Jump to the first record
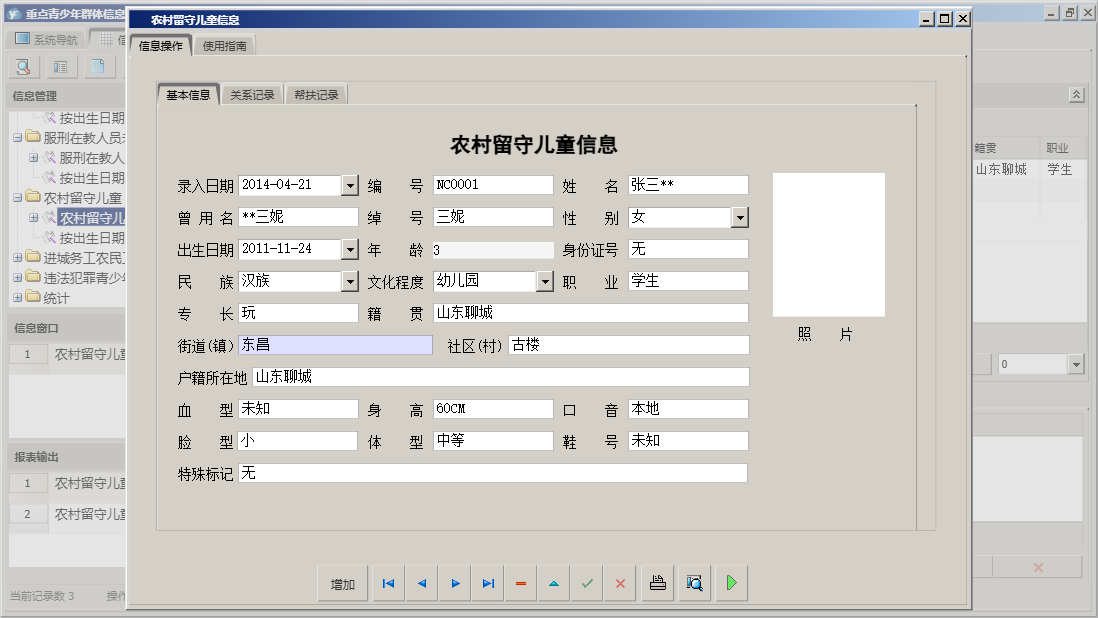Image resolution: width=1098 pixels, height=618 pixels. coord(387,582)
